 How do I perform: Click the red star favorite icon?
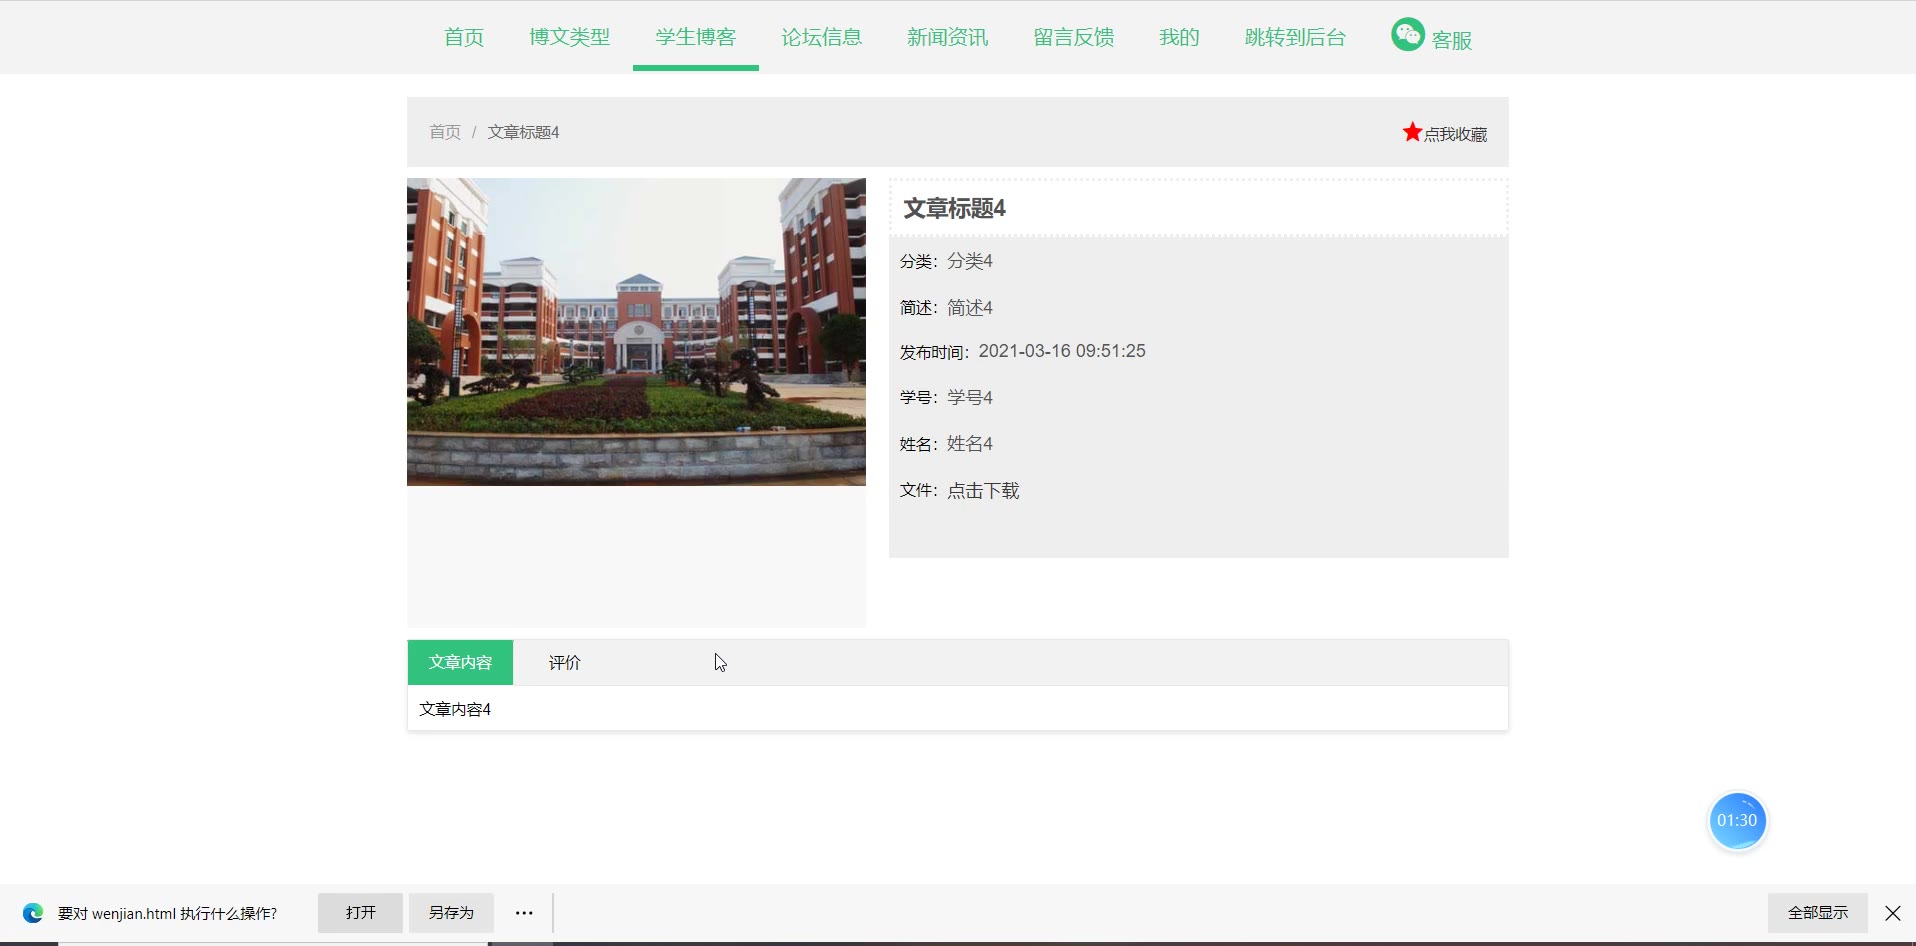pyautogui.click(x=1411, y=132)
